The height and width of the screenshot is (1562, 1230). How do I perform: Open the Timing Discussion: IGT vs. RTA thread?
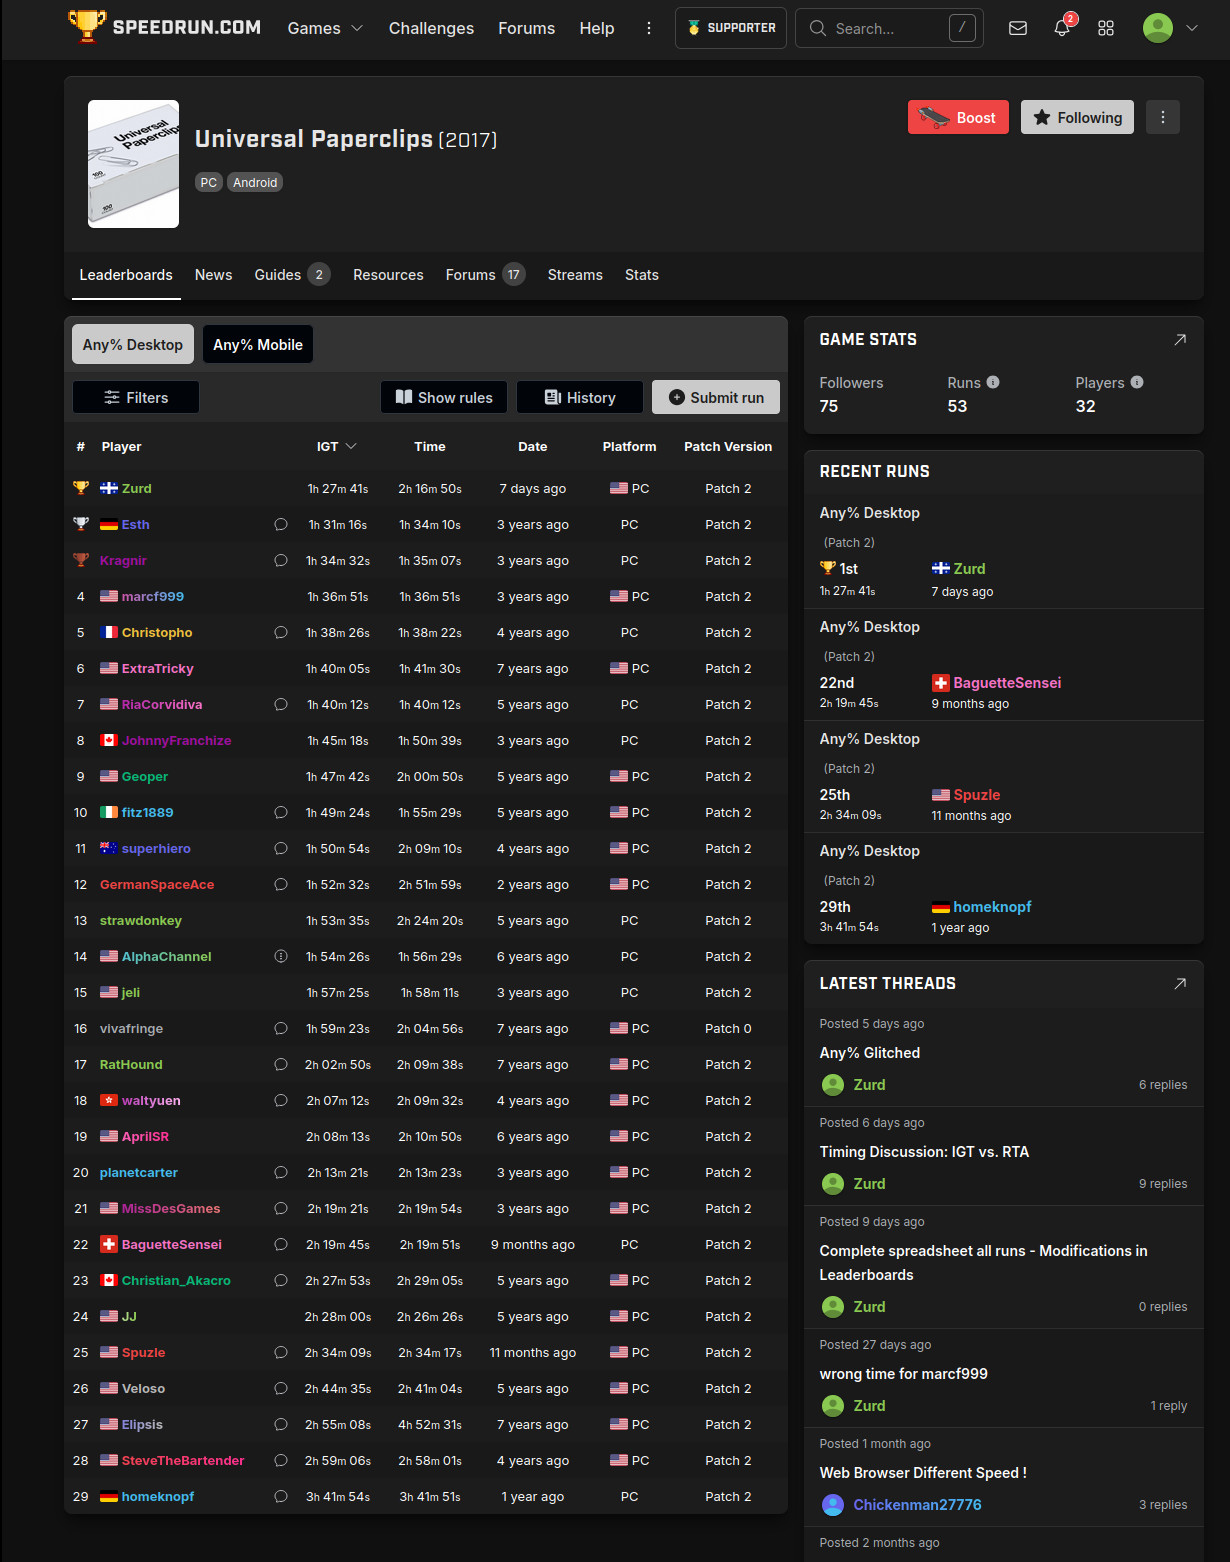pyautogui.click(x=924, y=1152)
